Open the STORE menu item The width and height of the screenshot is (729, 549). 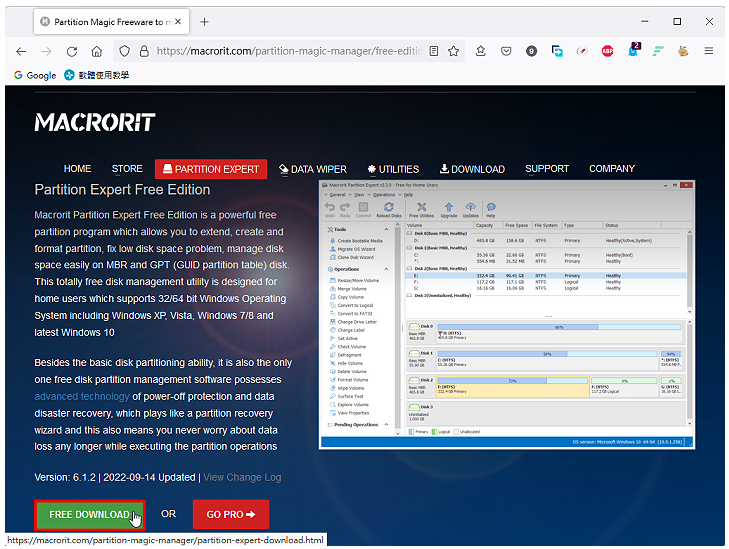tap(127, 169)
